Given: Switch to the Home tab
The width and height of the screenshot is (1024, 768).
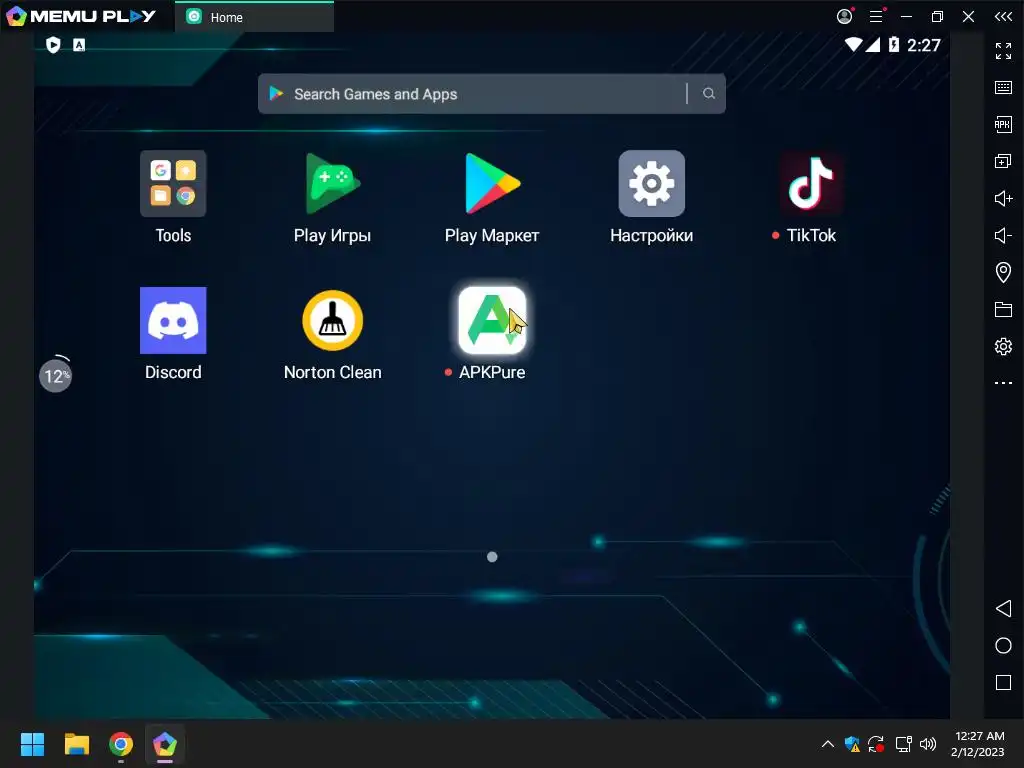Looking at the screenshot, I should pyautogui.click(x=254, y=17).
